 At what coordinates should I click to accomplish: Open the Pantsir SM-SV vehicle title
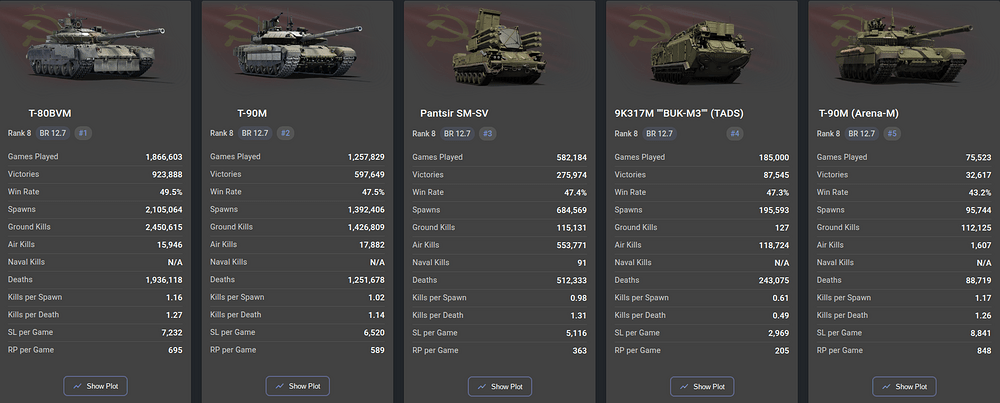coord(454,114)
